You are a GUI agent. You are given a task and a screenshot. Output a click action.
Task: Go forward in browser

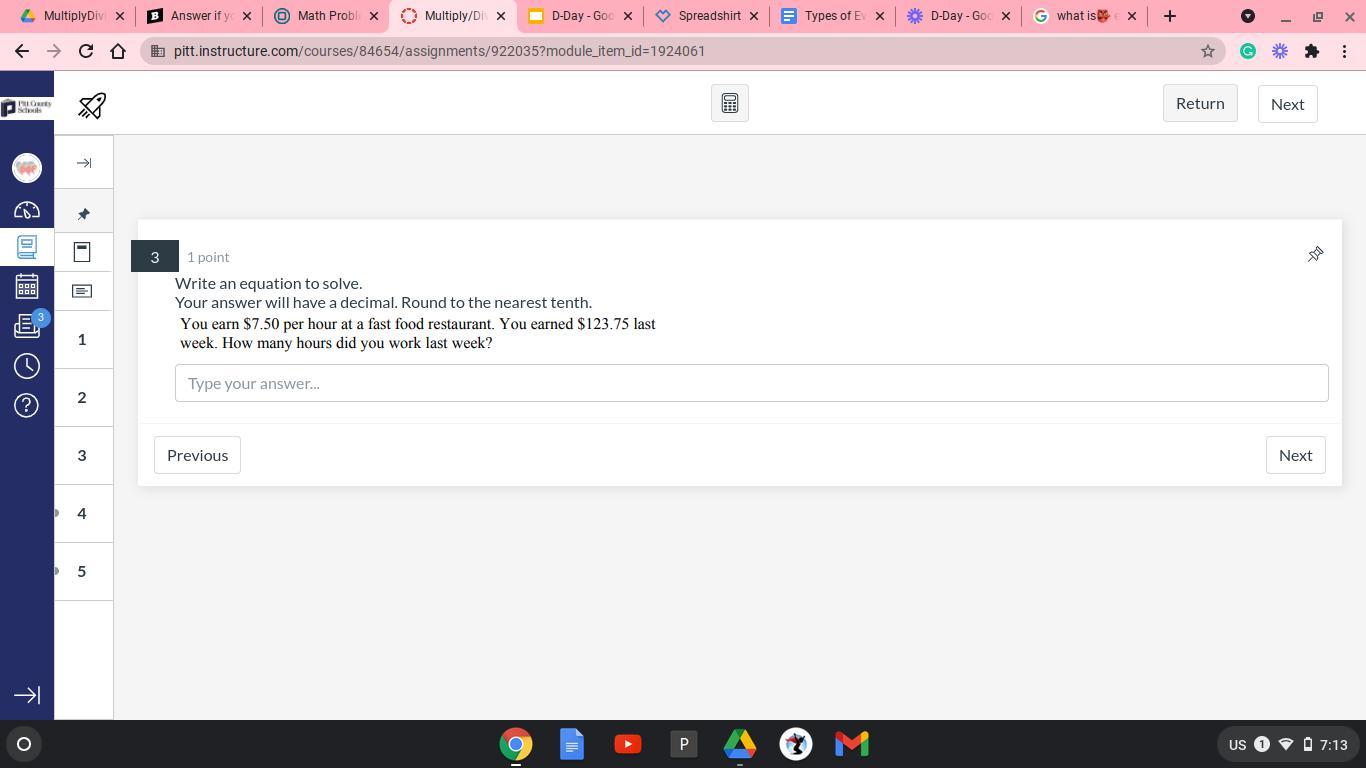point(54,51)
